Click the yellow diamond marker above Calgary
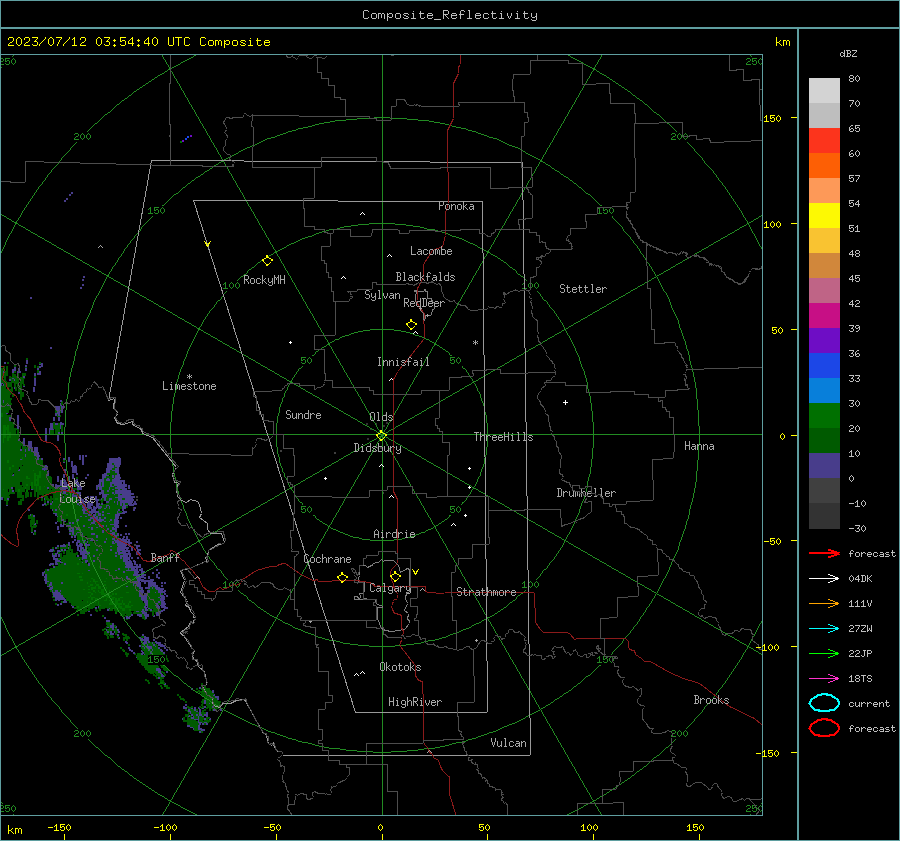Screen dimensions: 900x841 pyautogui.click(x=395, y=576)
